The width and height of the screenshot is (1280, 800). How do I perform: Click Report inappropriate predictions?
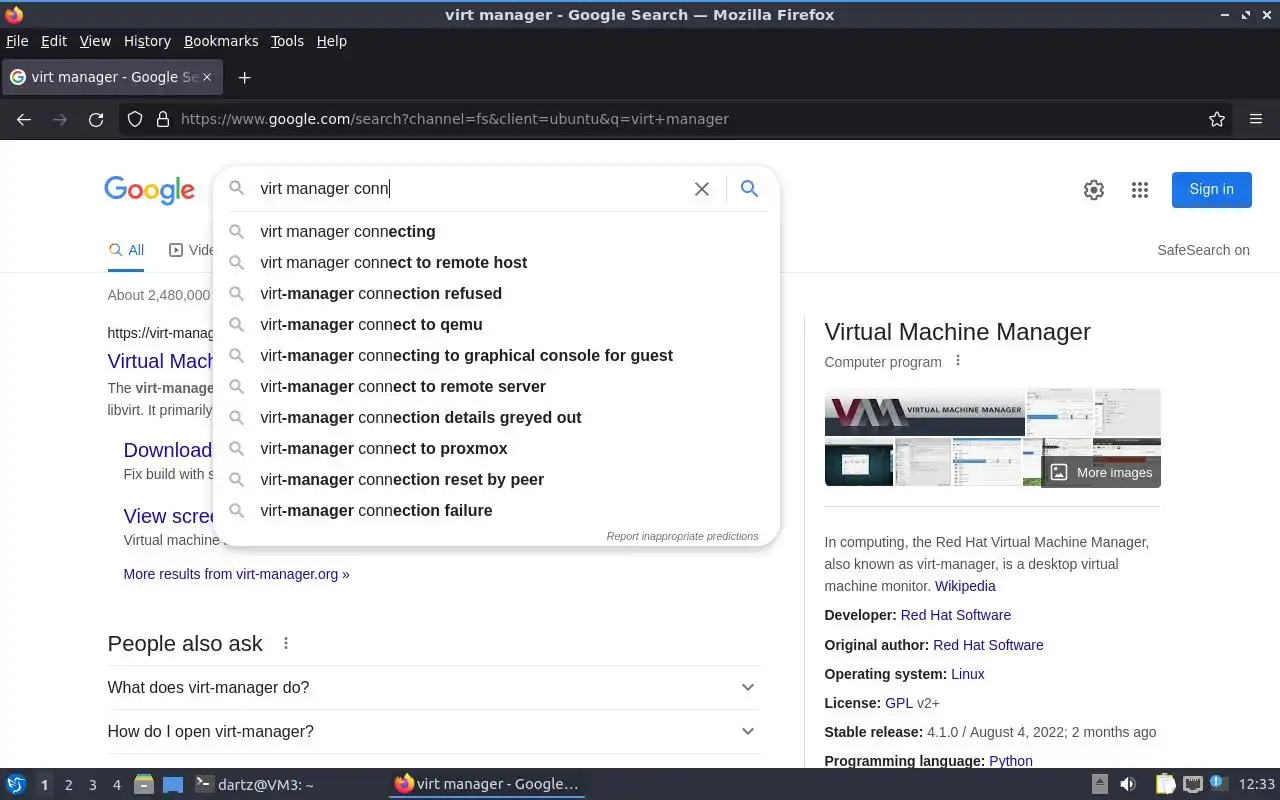682,536
